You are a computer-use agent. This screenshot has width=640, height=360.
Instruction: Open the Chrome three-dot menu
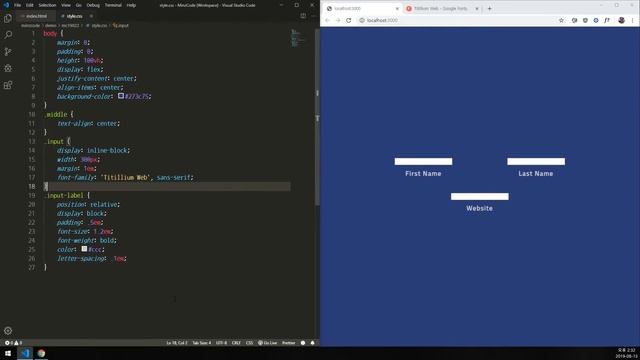coord(633,20)
